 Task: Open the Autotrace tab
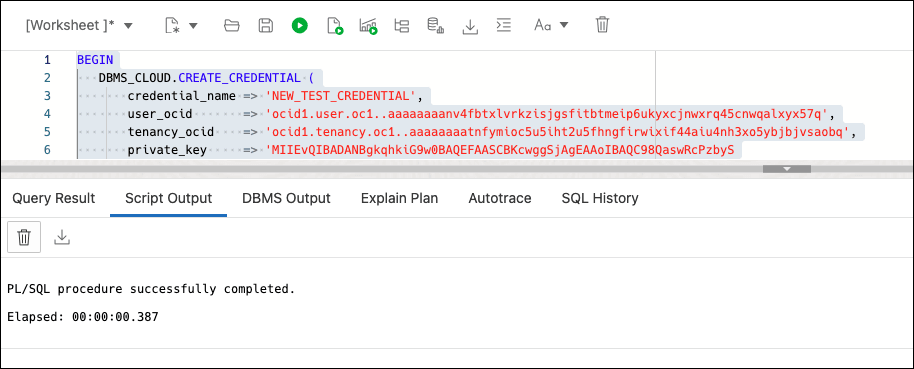click(500, 198)
